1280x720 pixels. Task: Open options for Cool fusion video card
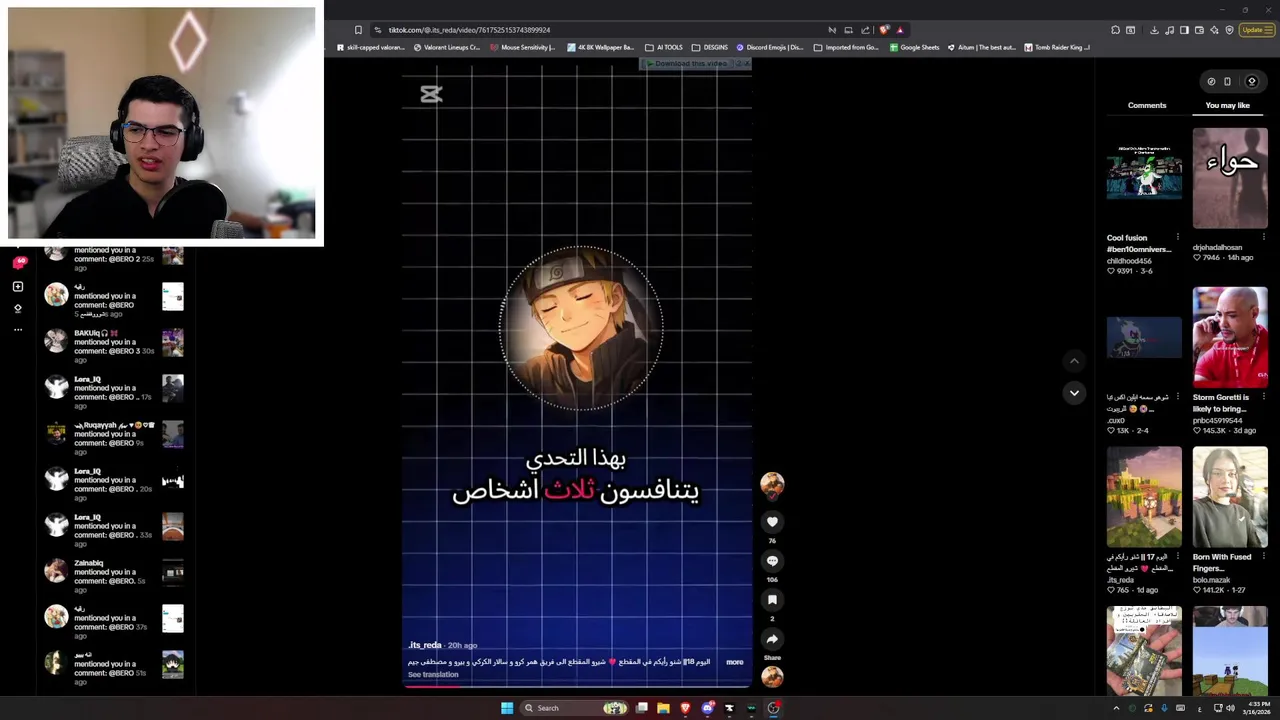coord(1177,238)
